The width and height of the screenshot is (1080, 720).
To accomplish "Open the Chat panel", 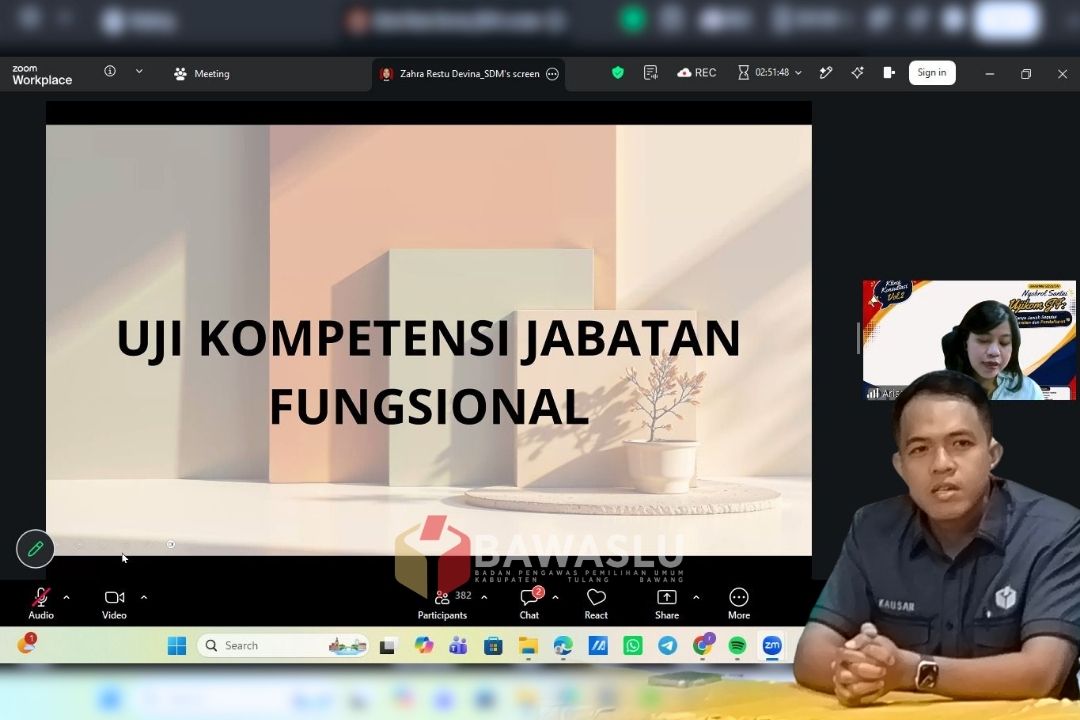I will 529,604.
